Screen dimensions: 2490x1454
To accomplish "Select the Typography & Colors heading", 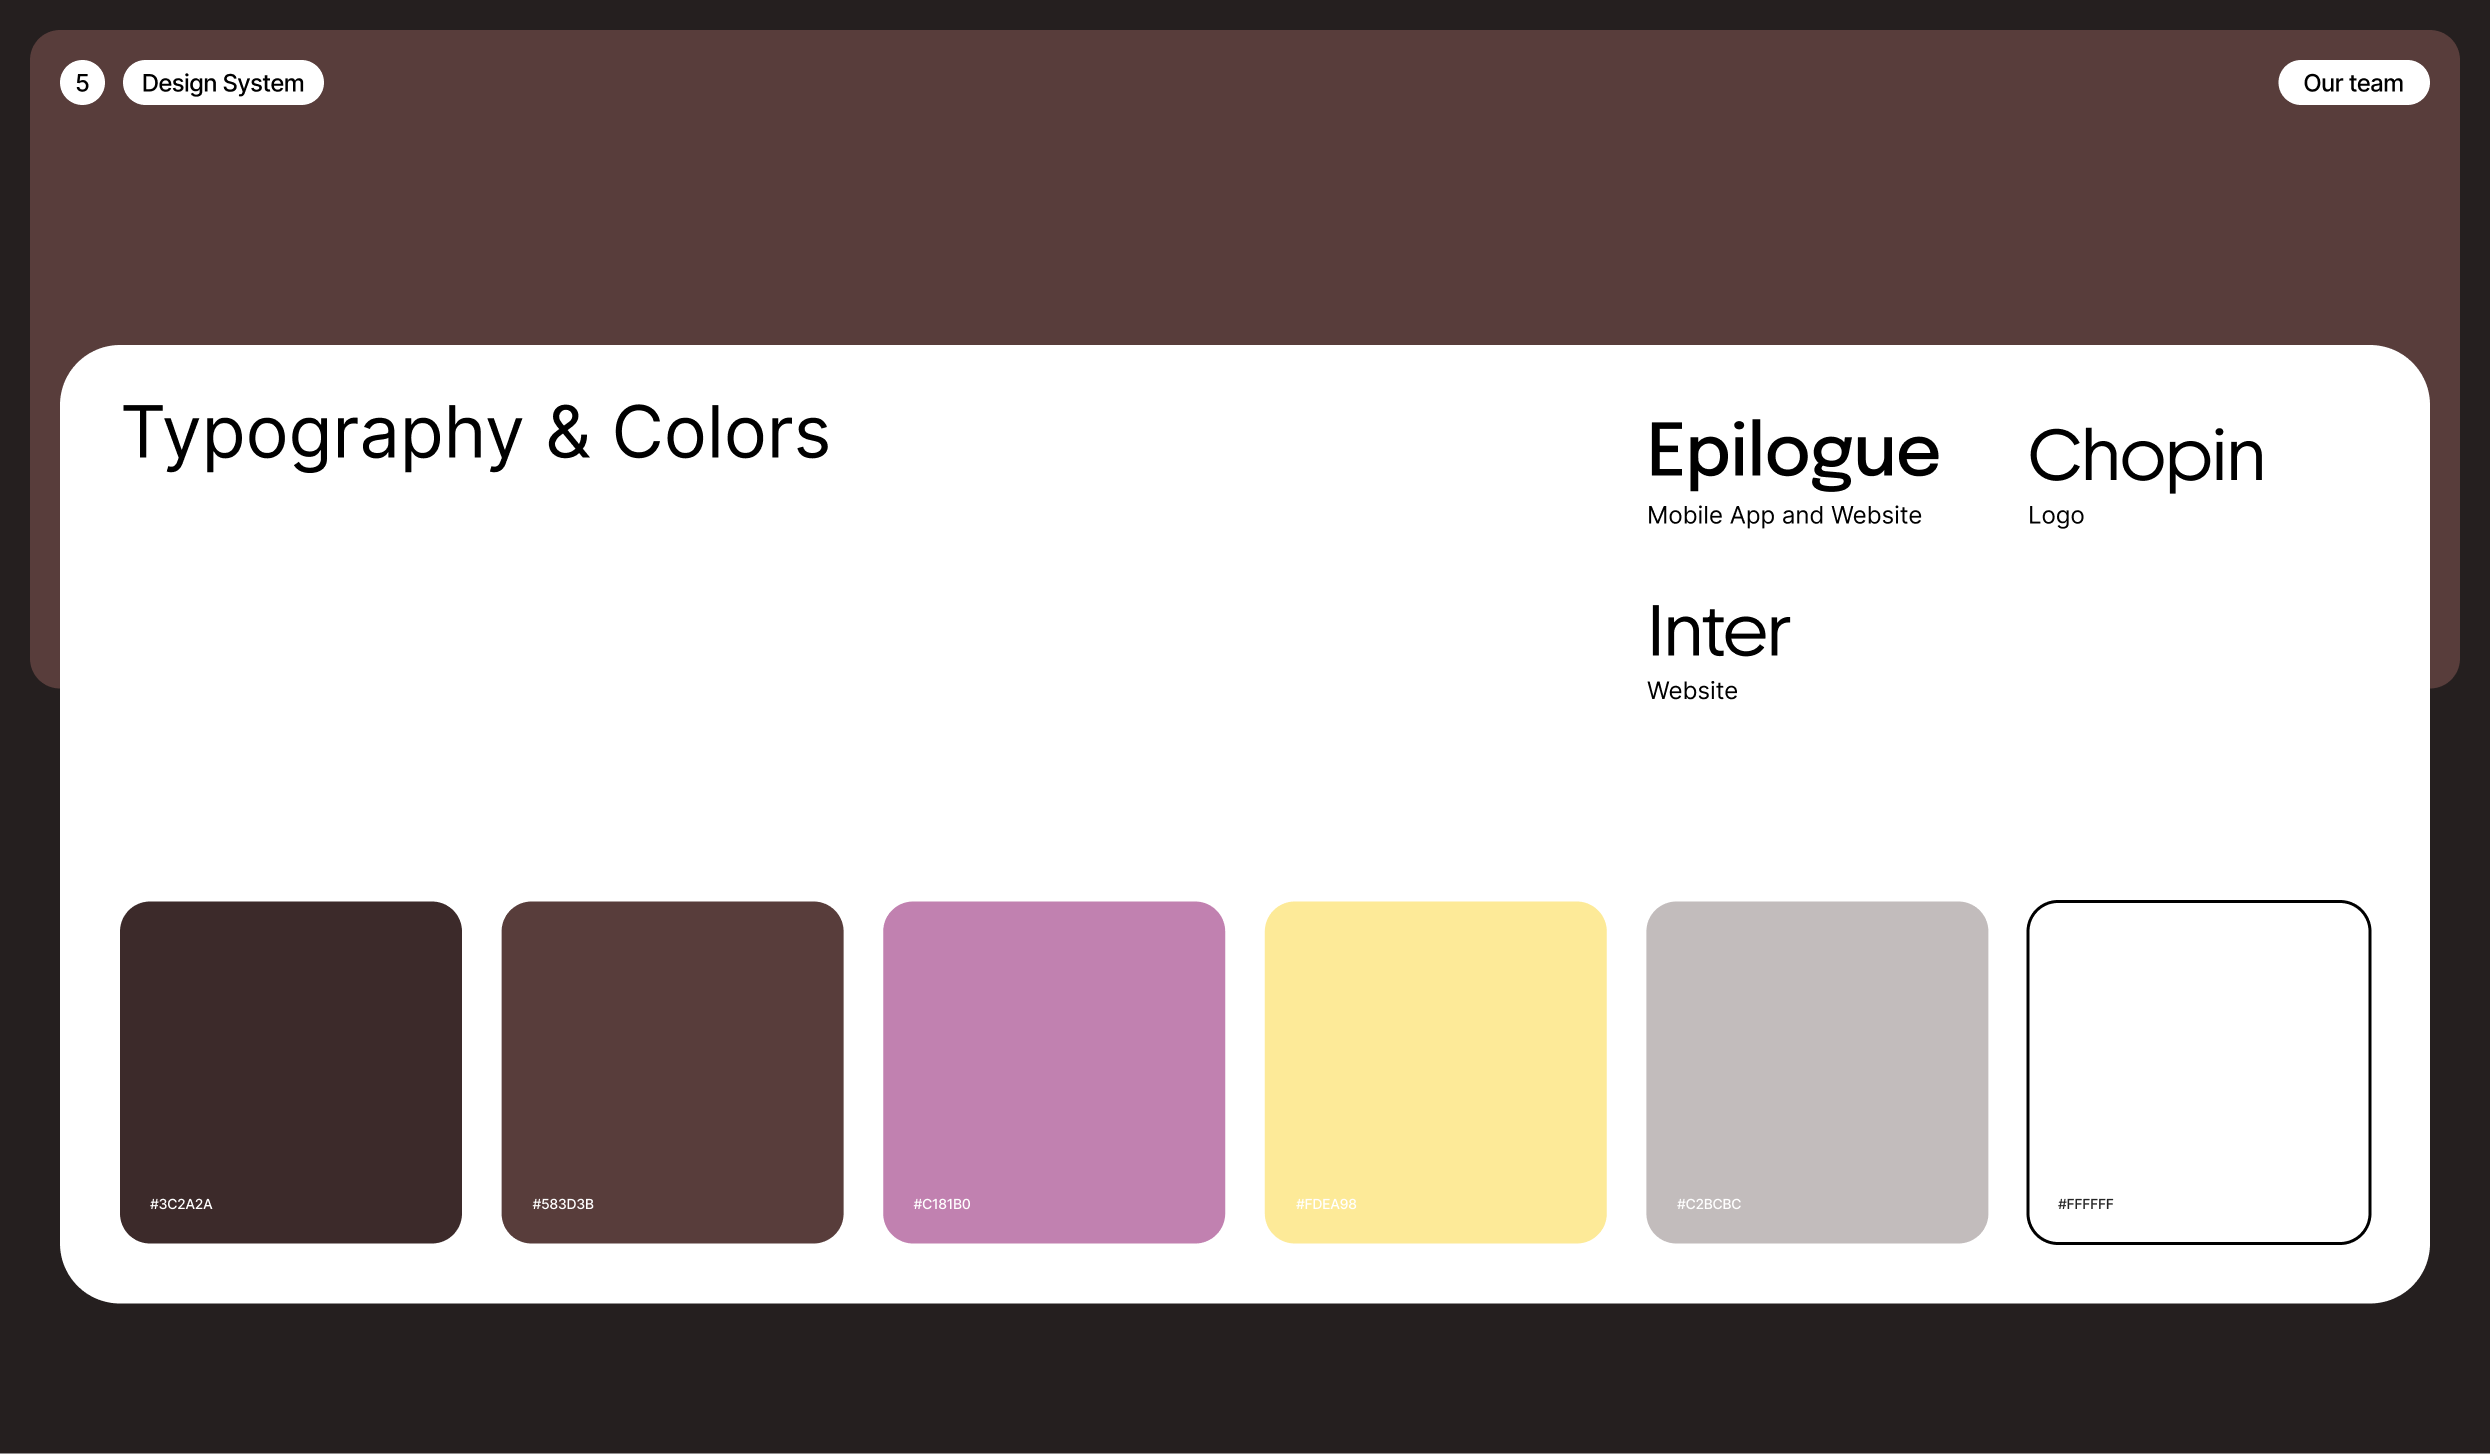I will (476, 434).
